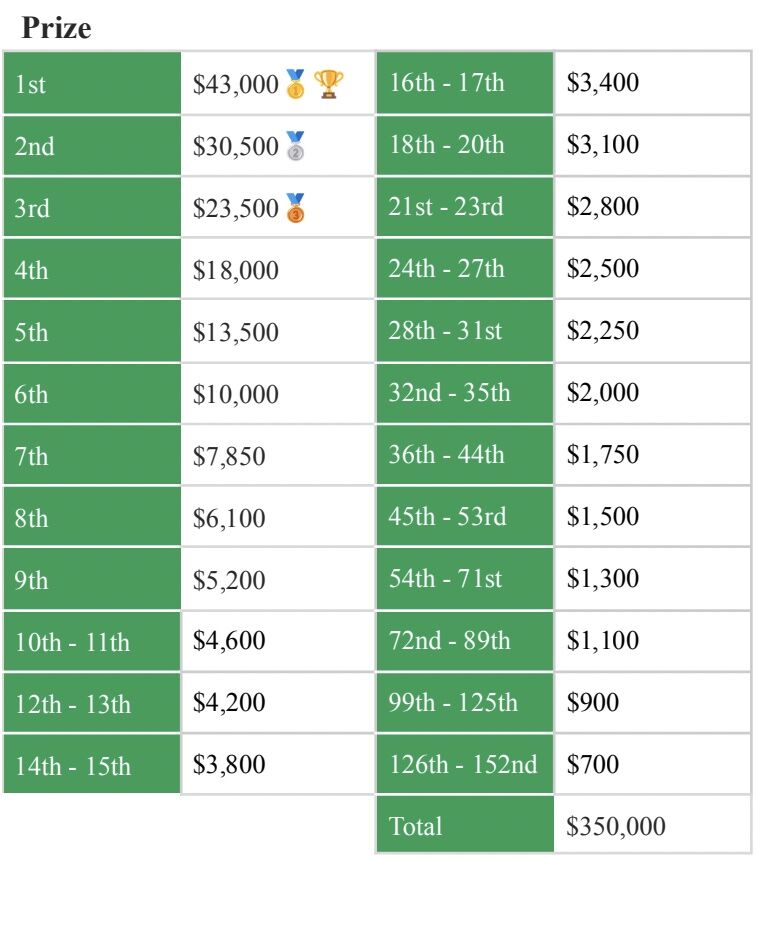Click the trophy emoji beside $43,000
758x952 pixels.
pyautogui.click(x=329, y=84)
